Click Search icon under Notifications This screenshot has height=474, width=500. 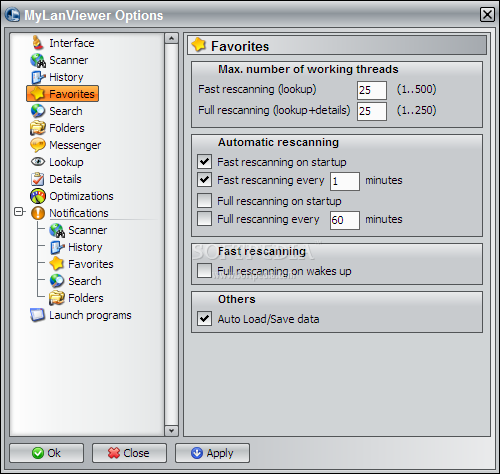click(x=57, y=281)
